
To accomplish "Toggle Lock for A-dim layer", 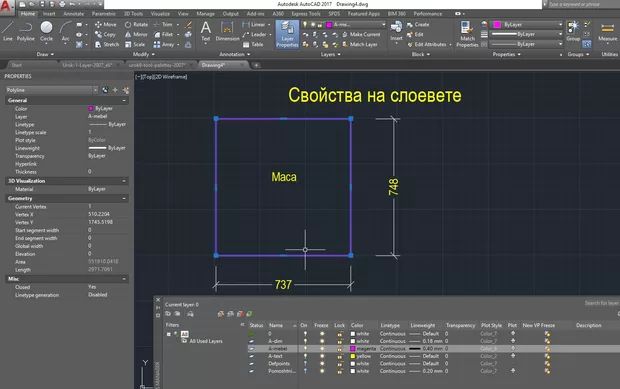I will (340, 341).
